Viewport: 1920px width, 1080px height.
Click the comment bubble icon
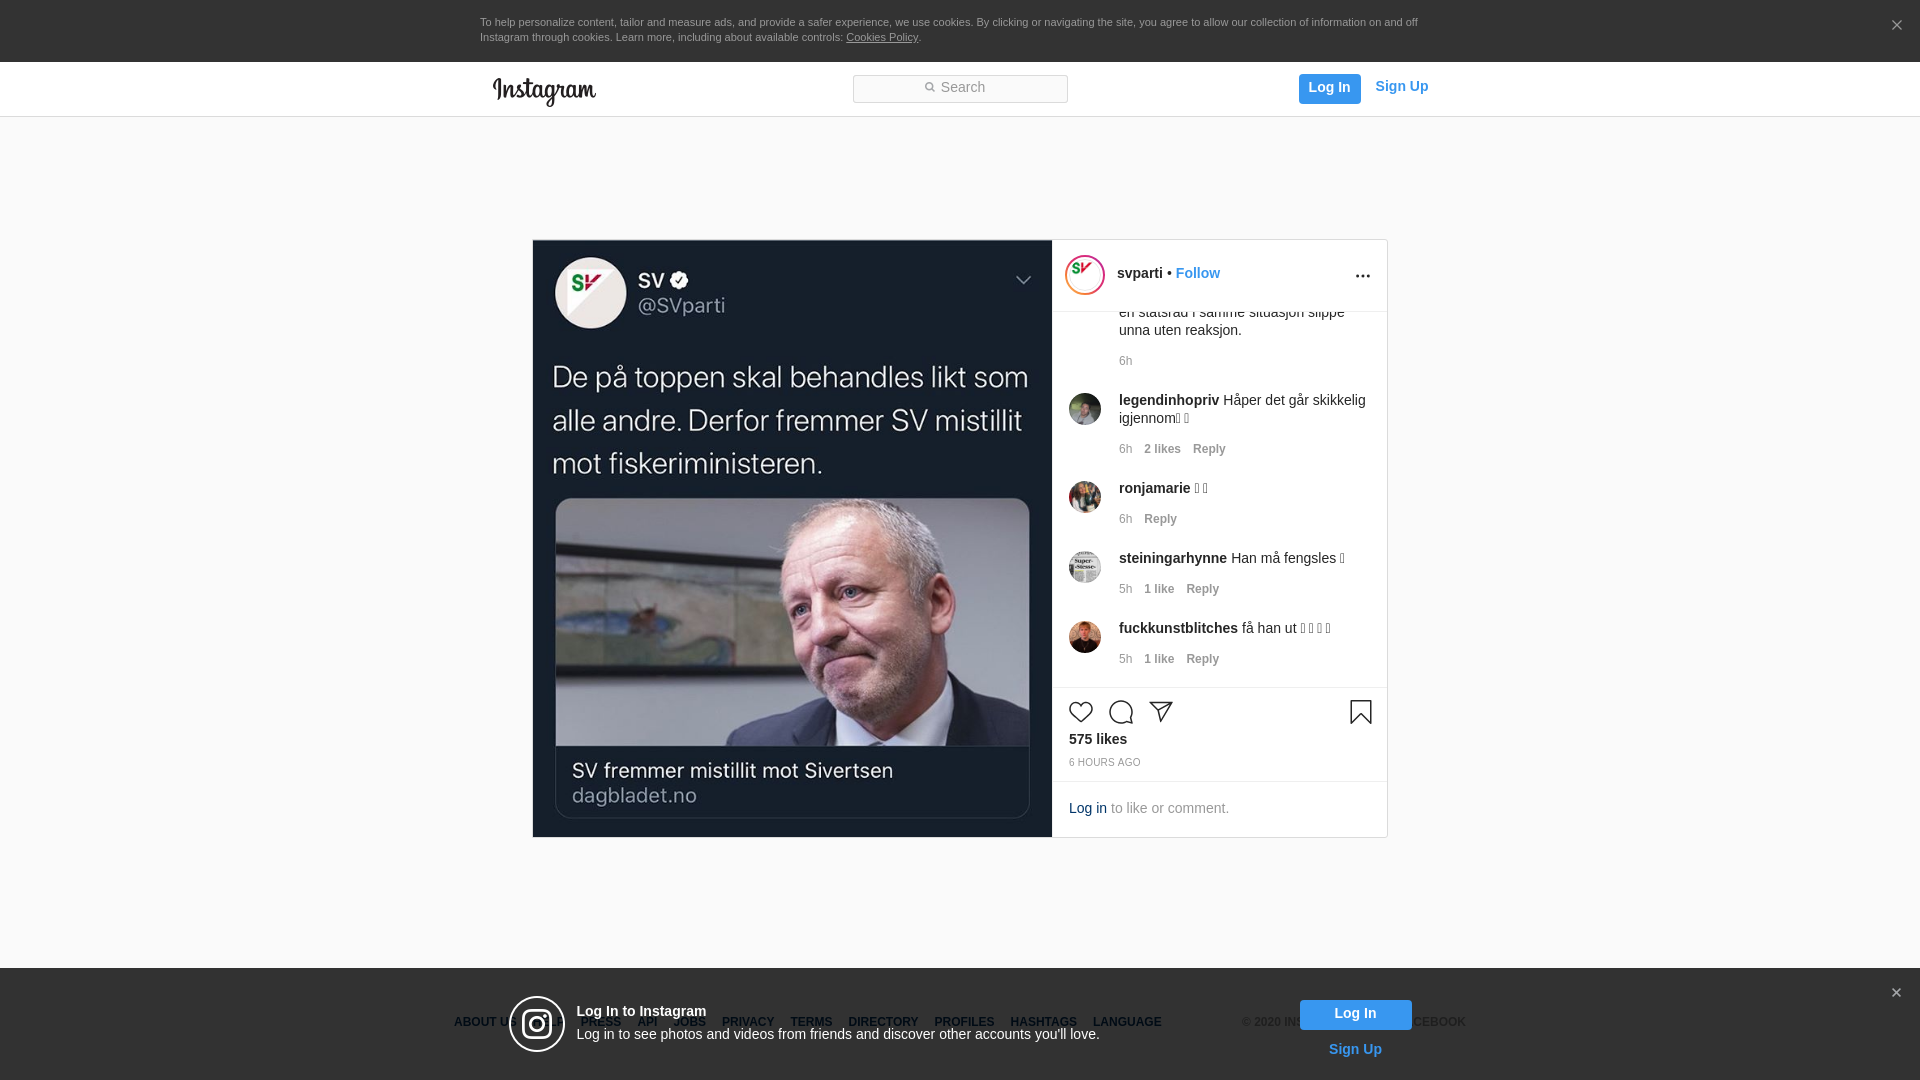point(1121,712)
